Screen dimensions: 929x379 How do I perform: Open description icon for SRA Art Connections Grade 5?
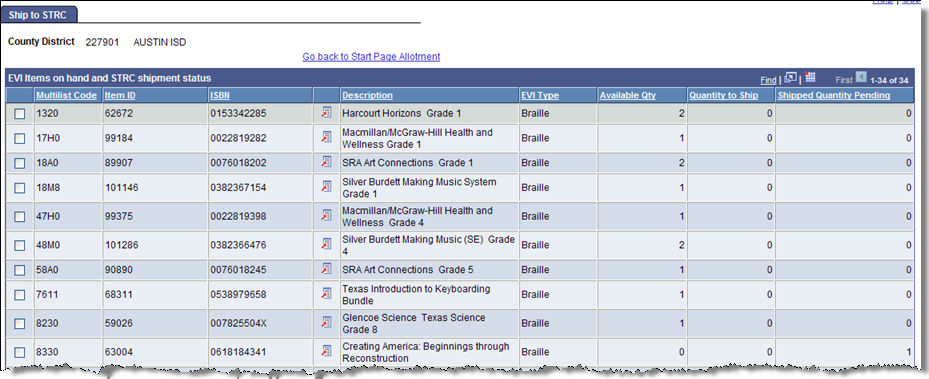click(x=326, y=269)
